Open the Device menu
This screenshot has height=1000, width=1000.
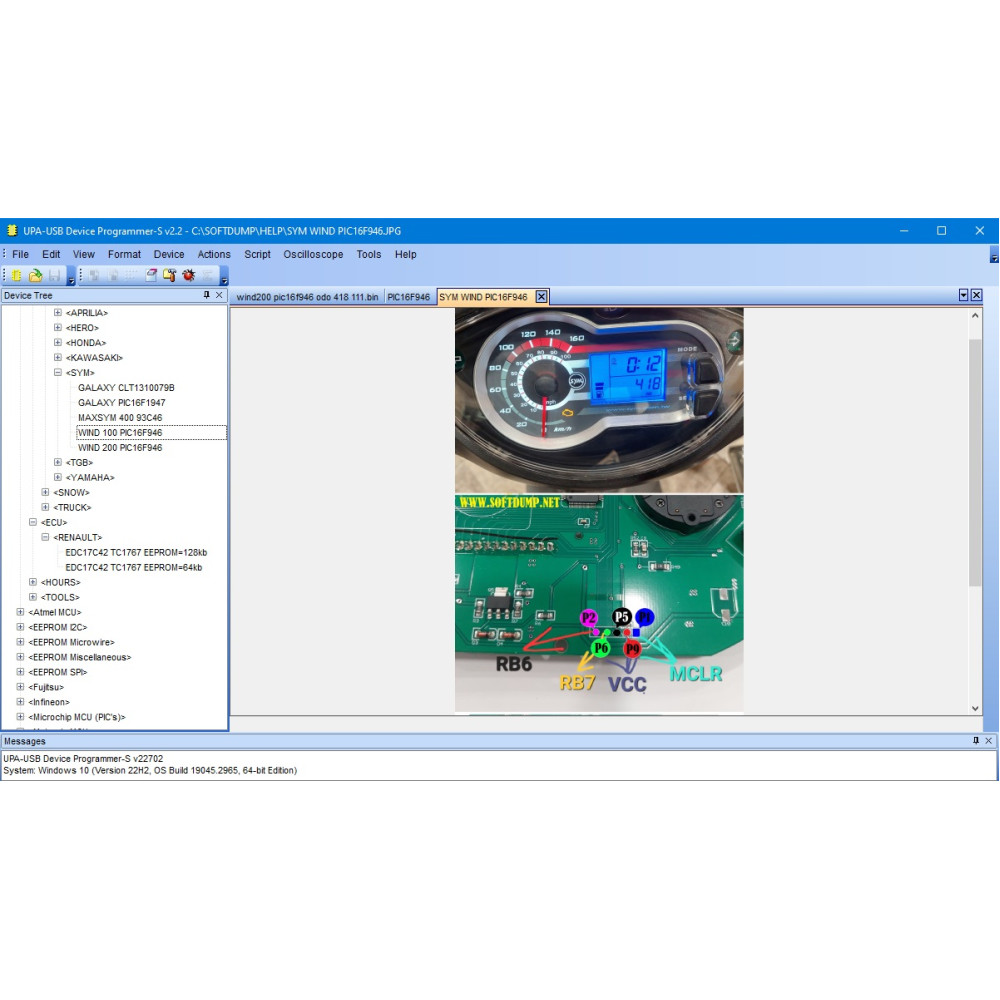coord(169,254)
